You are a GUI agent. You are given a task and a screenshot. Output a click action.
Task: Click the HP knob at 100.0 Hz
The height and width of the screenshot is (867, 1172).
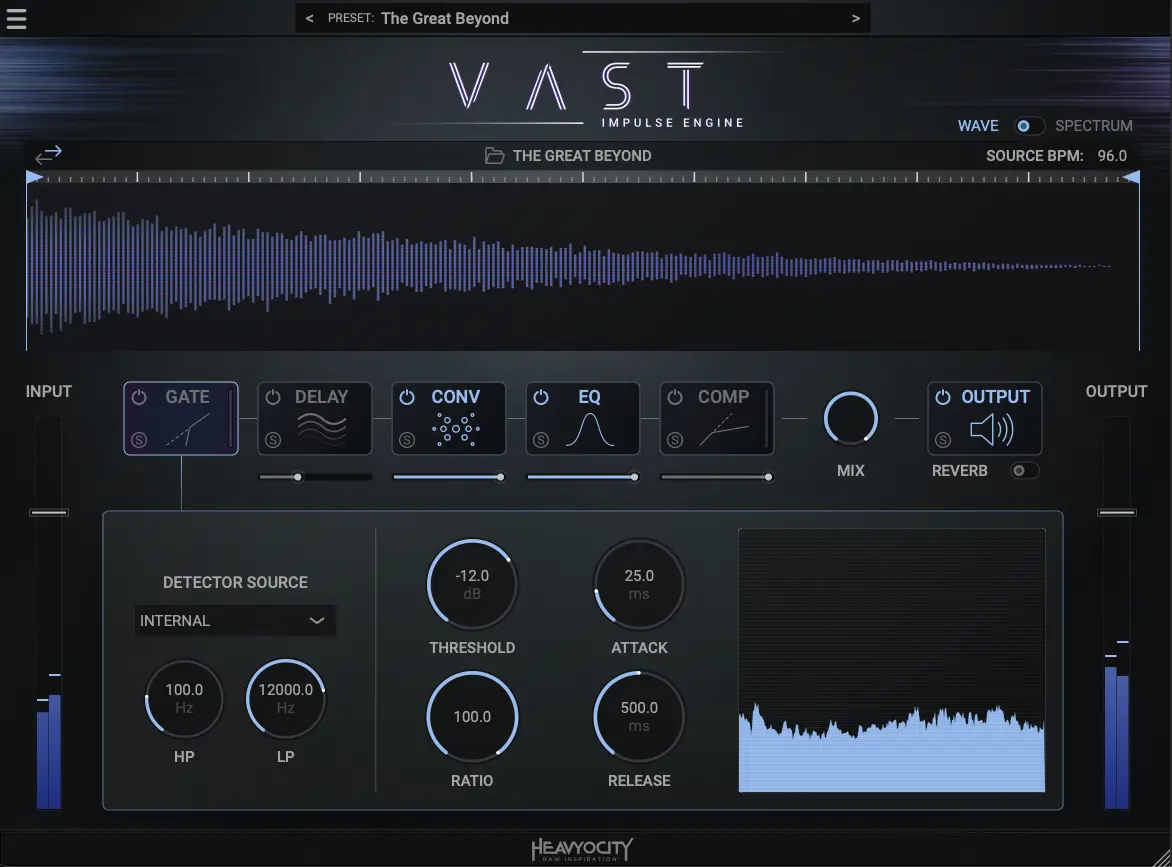(x=184, y=699)
